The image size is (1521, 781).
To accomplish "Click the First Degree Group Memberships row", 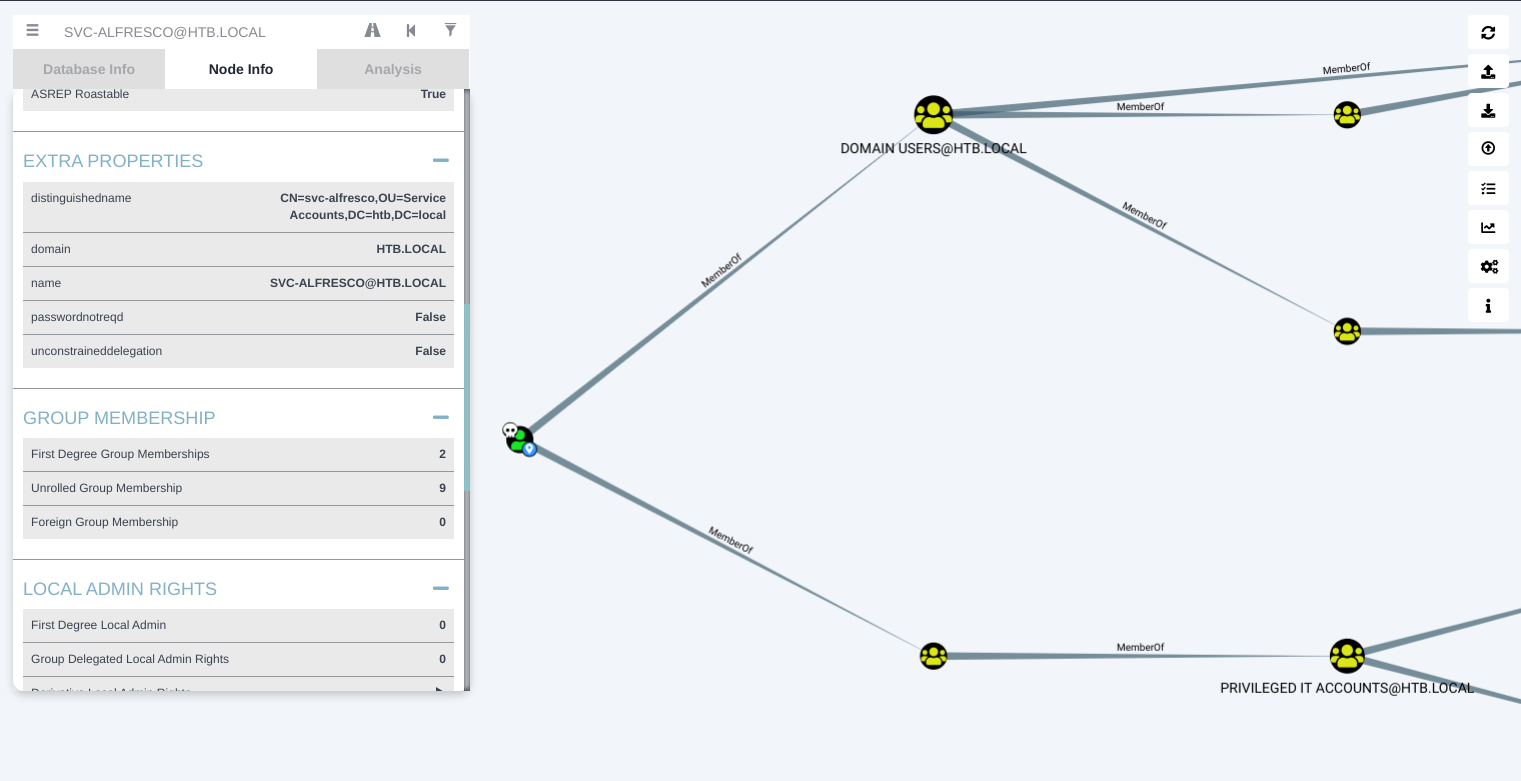I will coord(238,454).
